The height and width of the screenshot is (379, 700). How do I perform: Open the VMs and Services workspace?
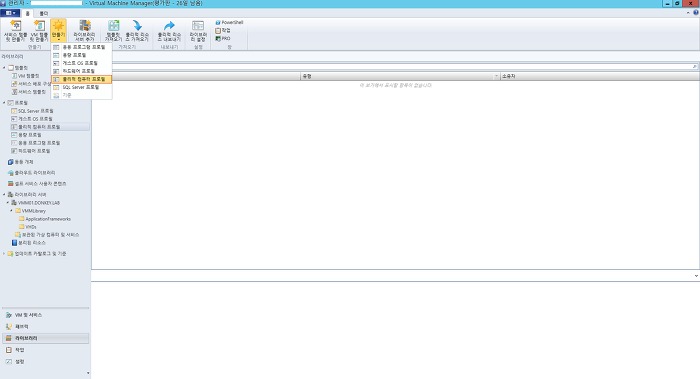(46, 315)
